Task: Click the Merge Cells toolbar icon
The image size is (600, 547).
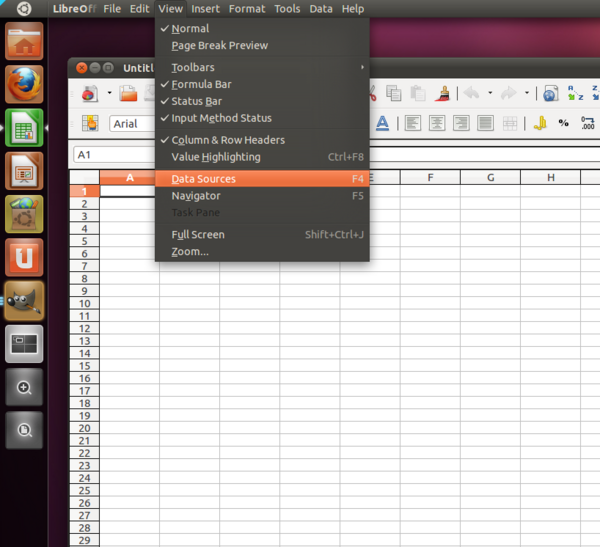Action: [x=510, y=123]
